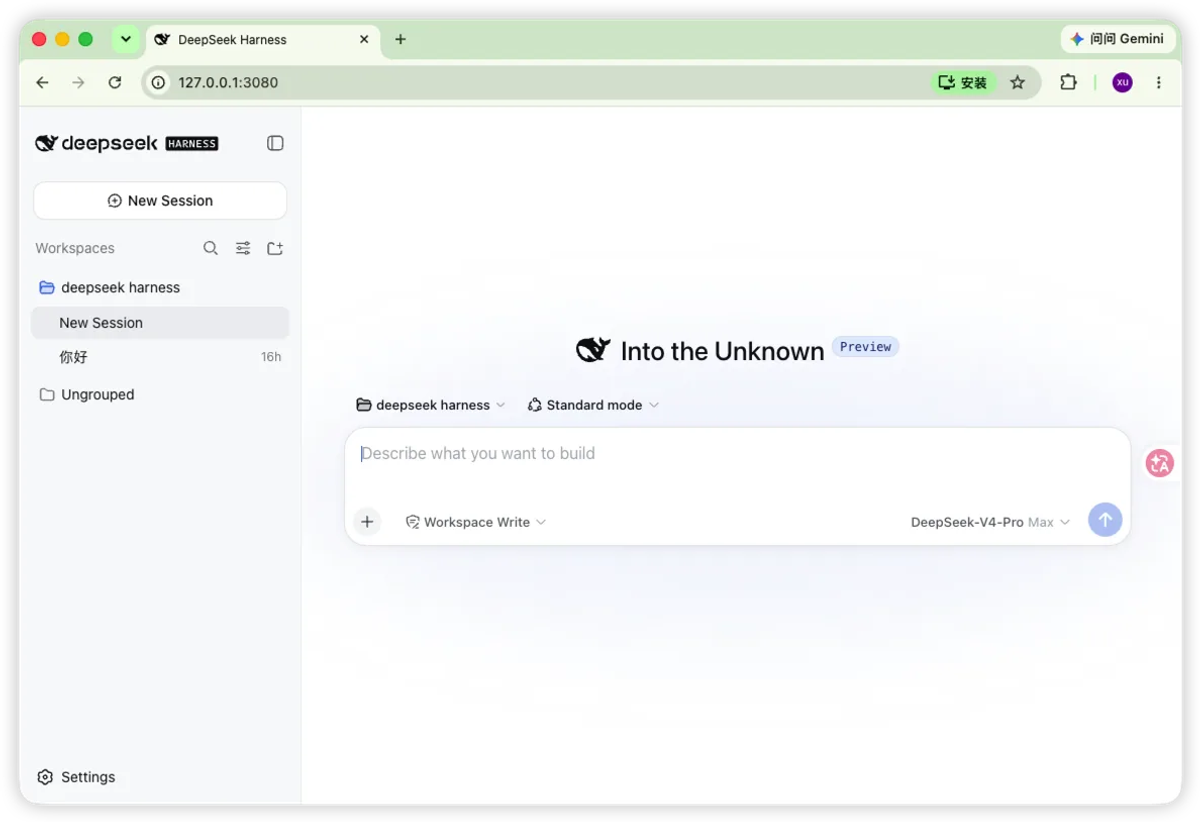Image resolution: width=1200 pixels, height=822 pixels.
Task: Go forward with browser forward arrow
Action: coord(78,82)
